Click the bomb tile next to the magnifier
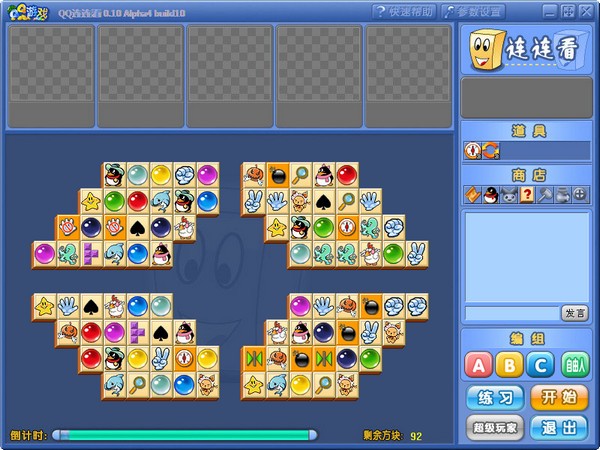Screen dimensions: 600x450 click(x=278, y=175)
